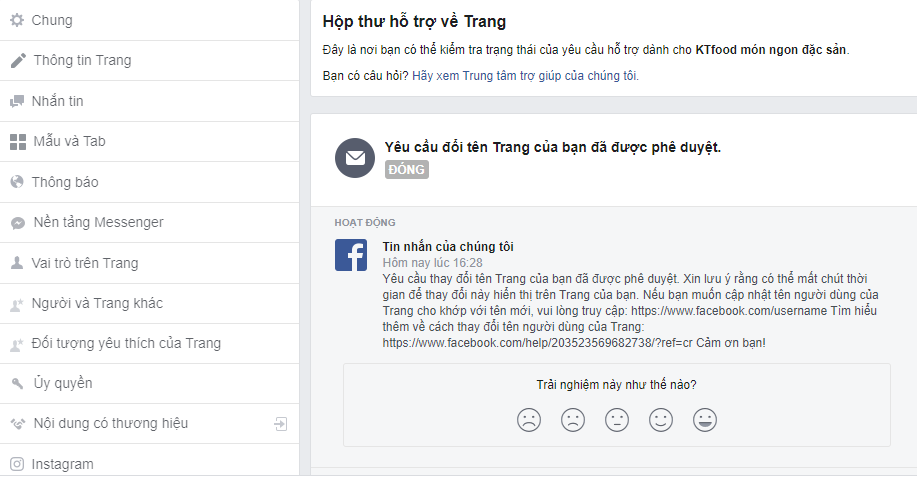Click the Tin nhắn của chúng tôi sender name
This screenshot has width=917, height=479.
[x=448, y=247]
